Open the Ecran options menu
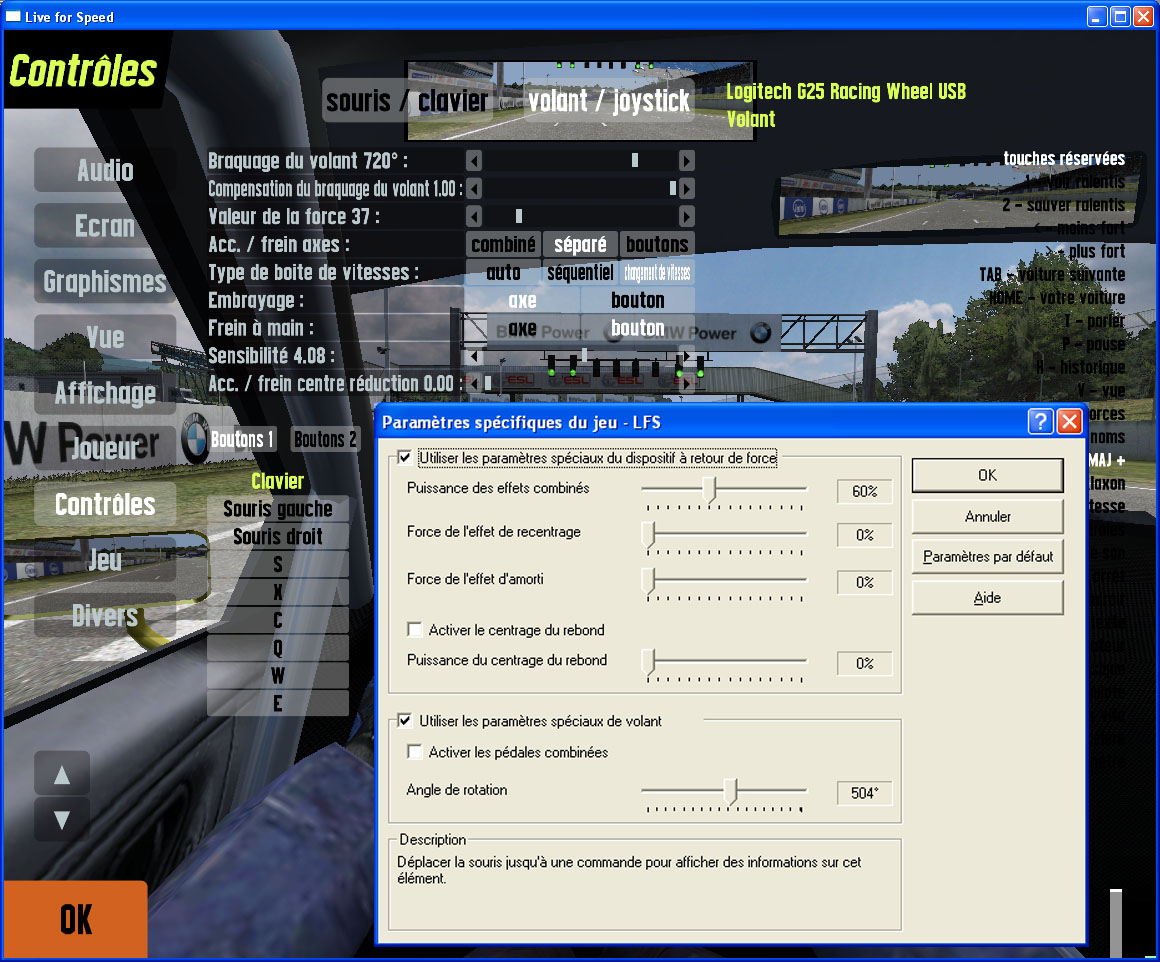Image resolution: width=1160 pixels, height=962 pixels. (x=105, y=226)
